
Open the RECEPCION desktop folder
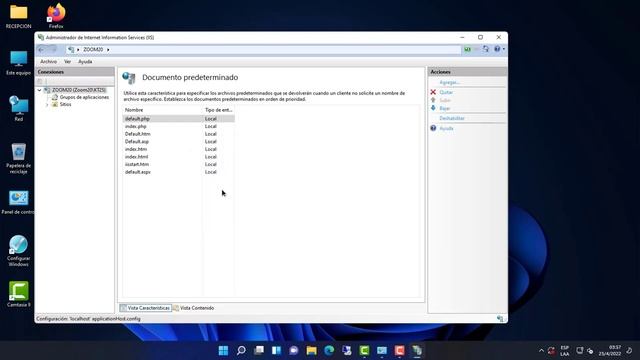tap(18, 17)
